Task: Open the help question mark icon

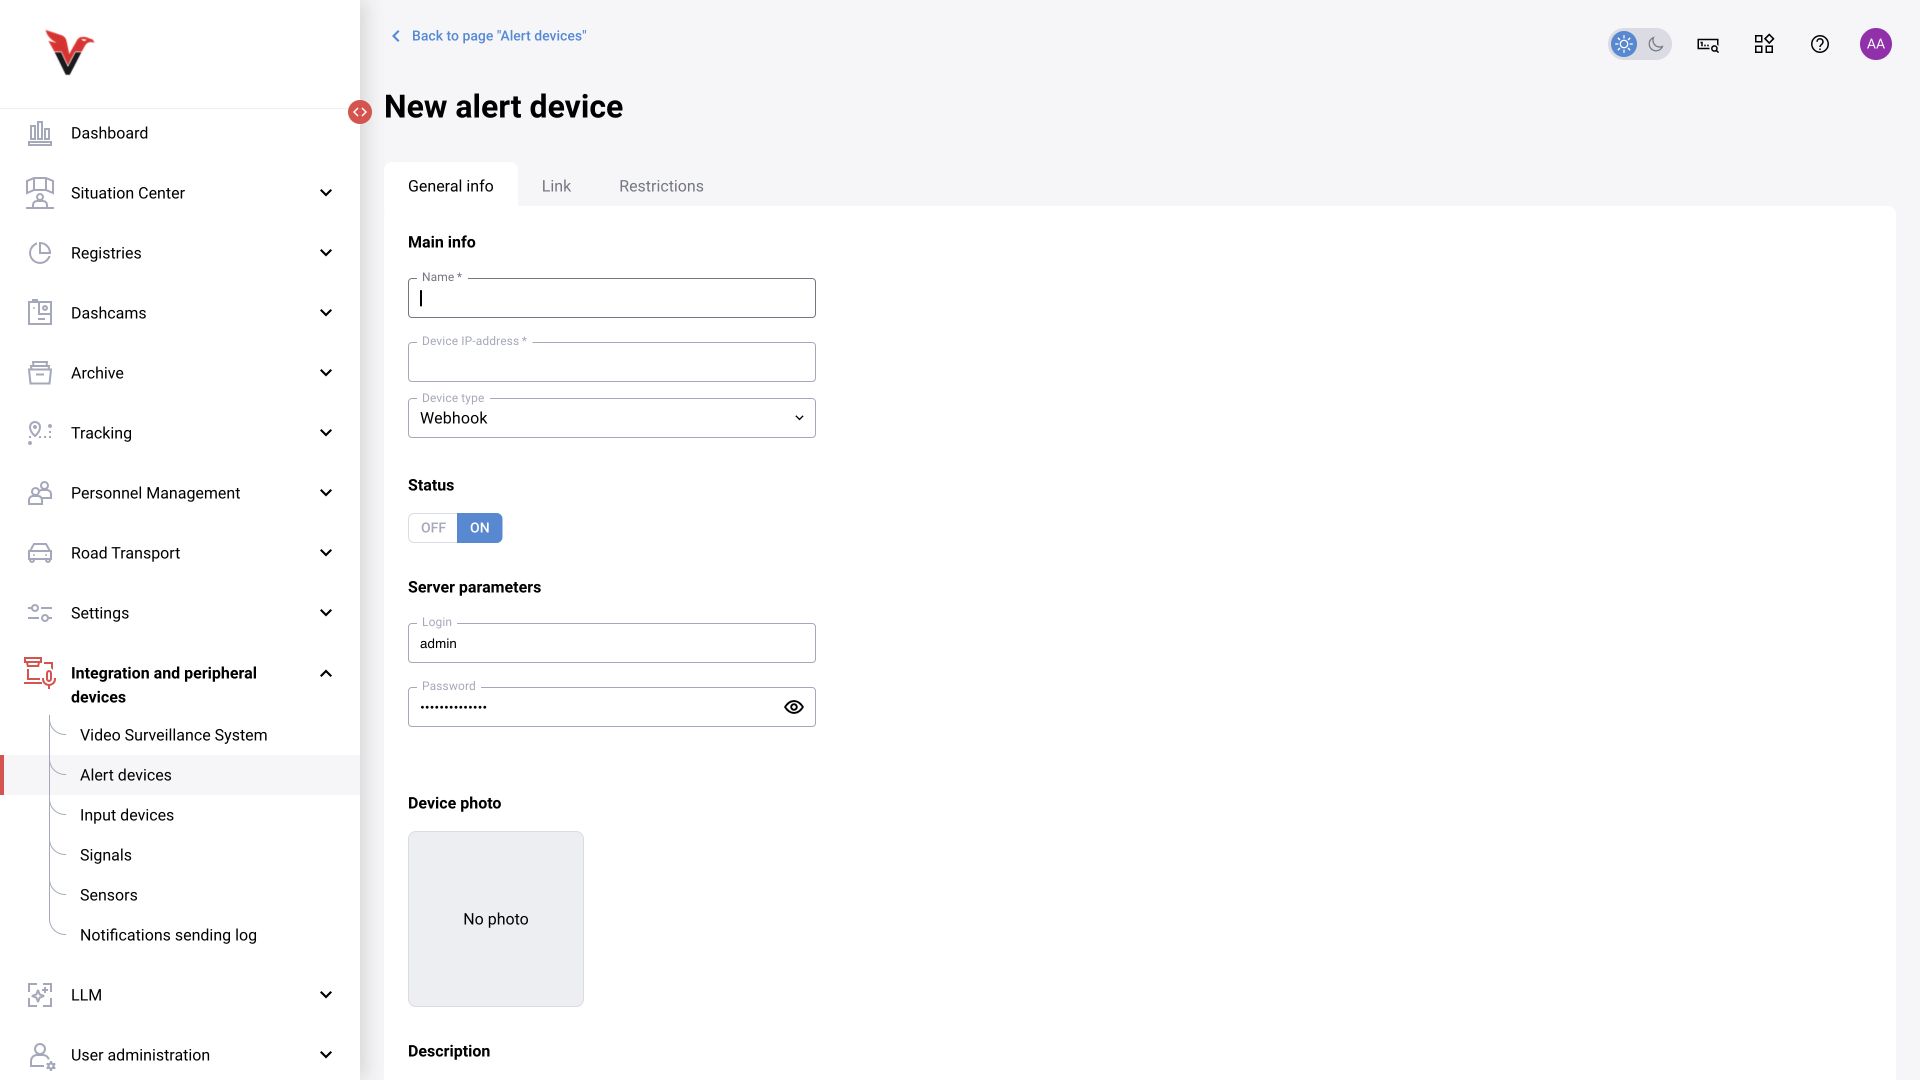Action: pos(1820,44)
